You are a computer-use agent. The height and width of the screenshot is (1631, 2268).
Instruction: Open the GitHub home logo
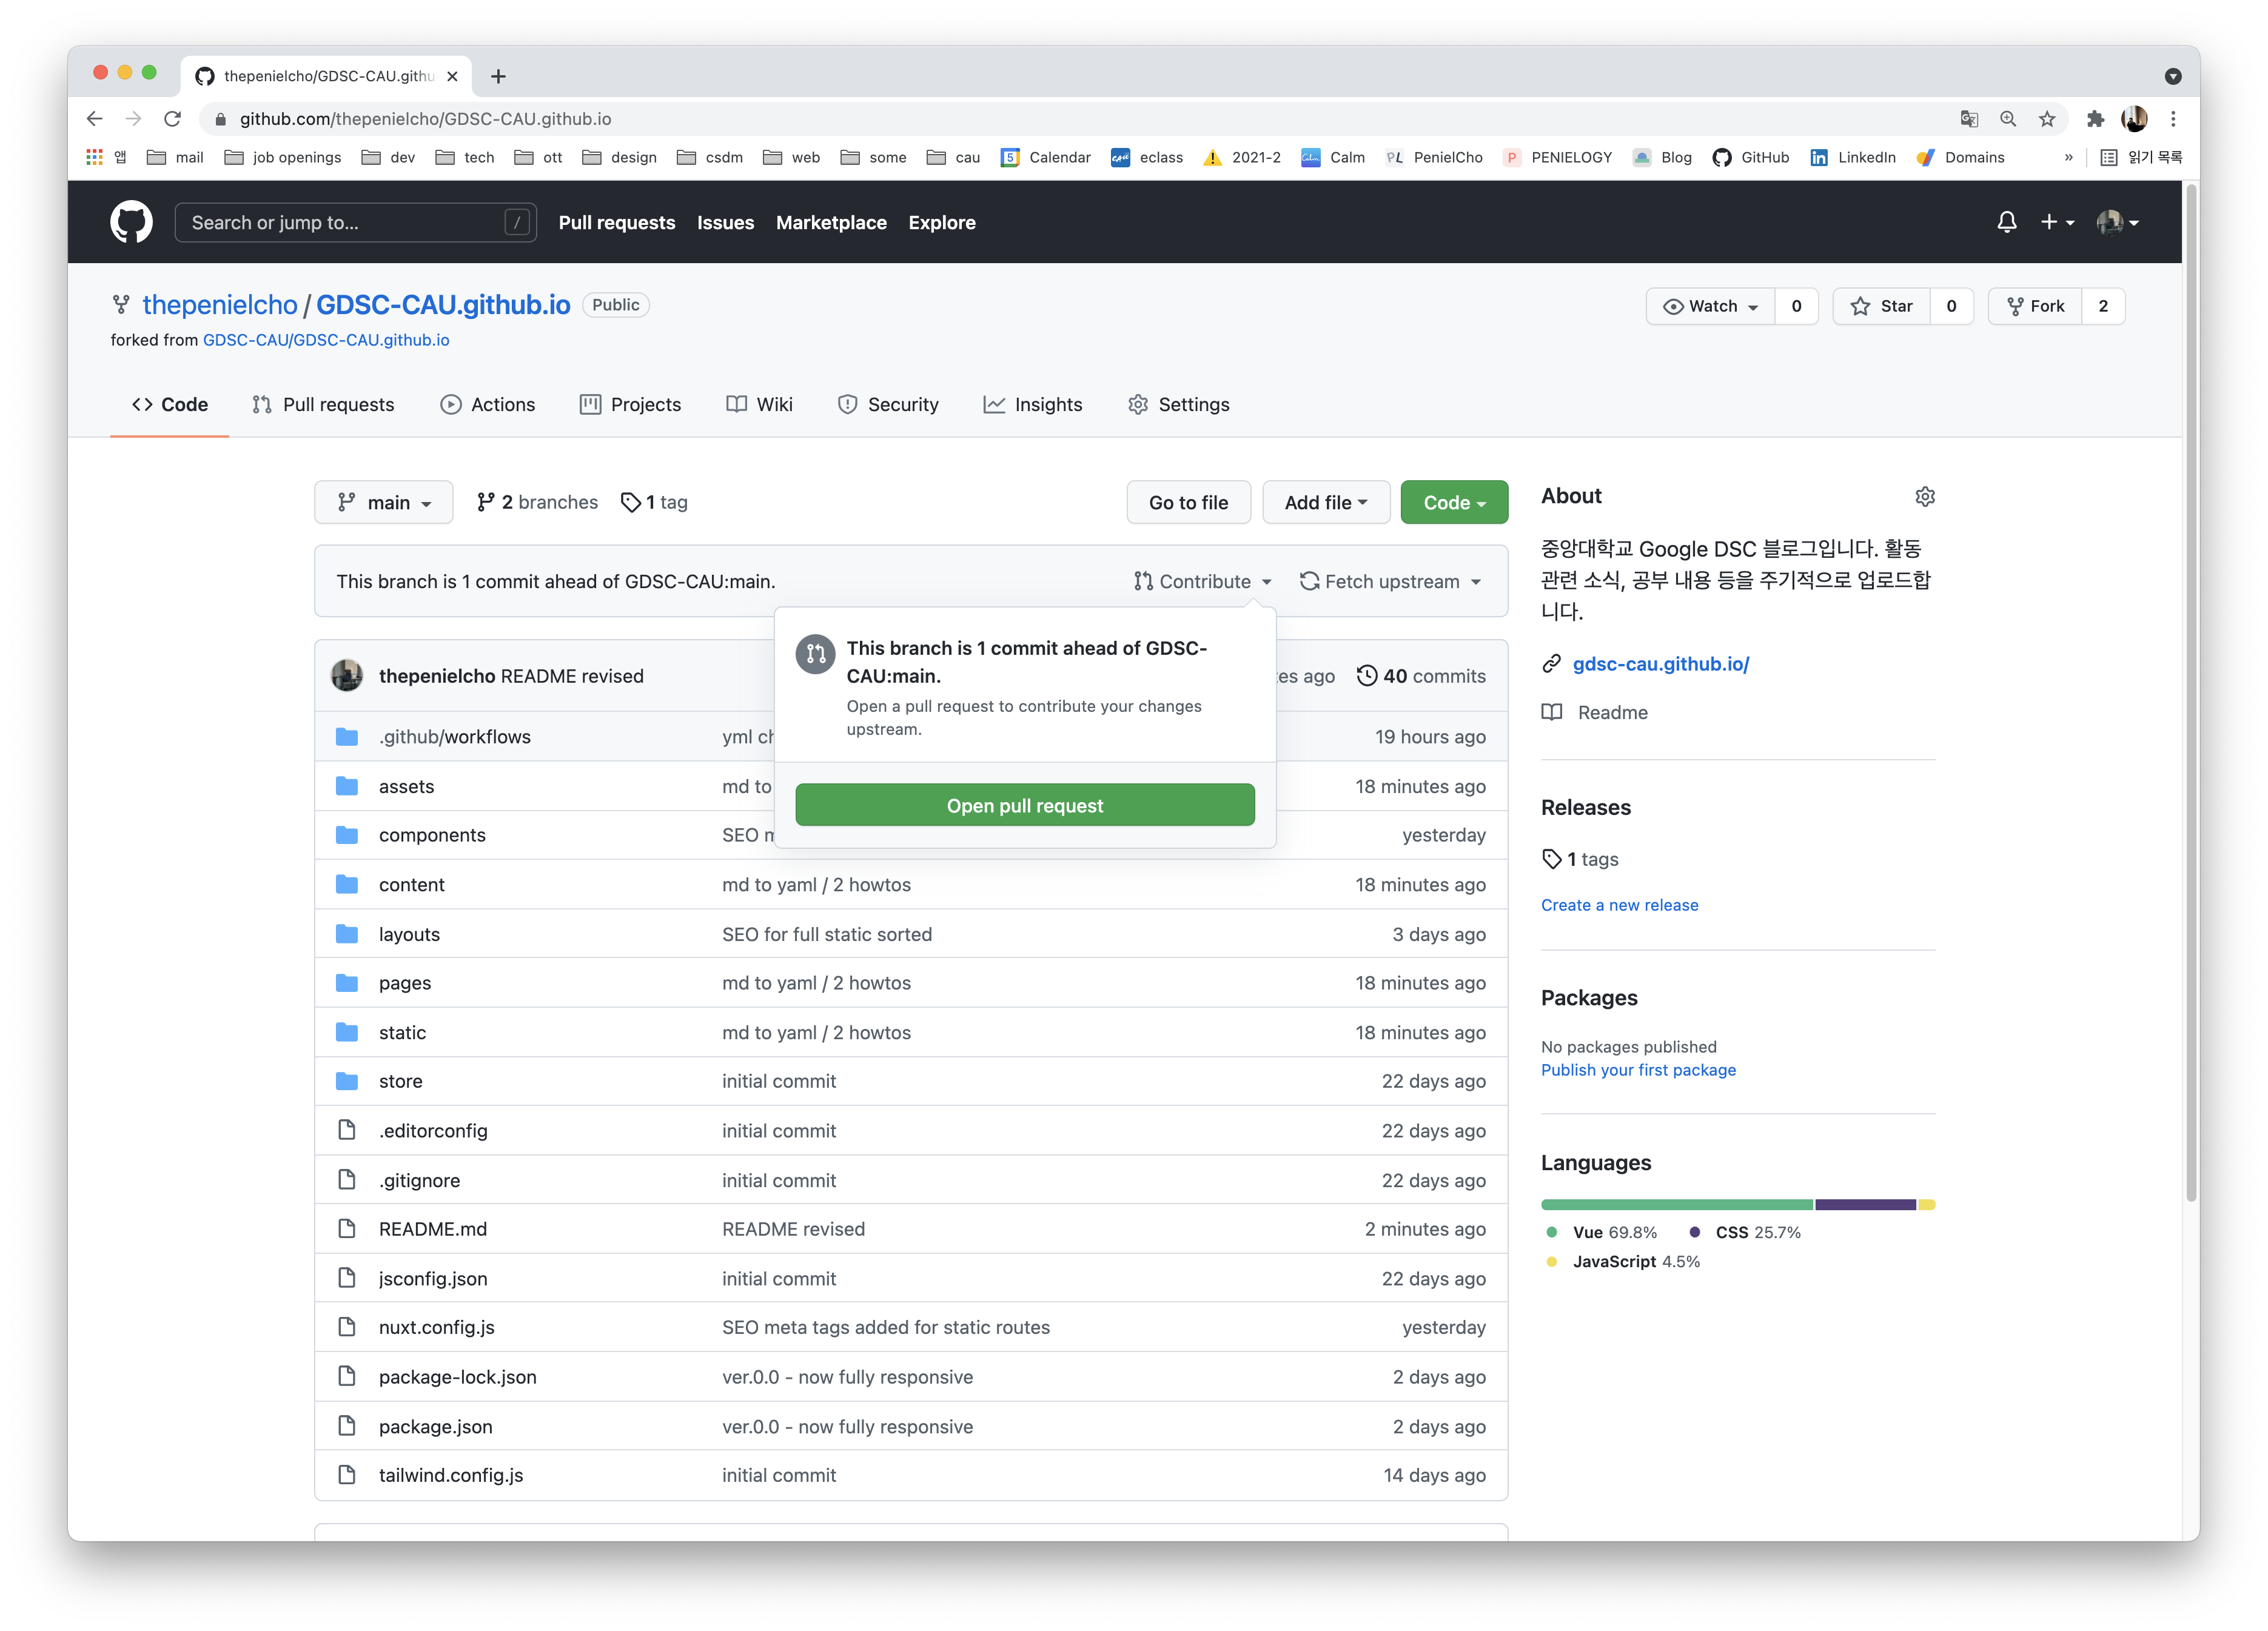[131, 222]
